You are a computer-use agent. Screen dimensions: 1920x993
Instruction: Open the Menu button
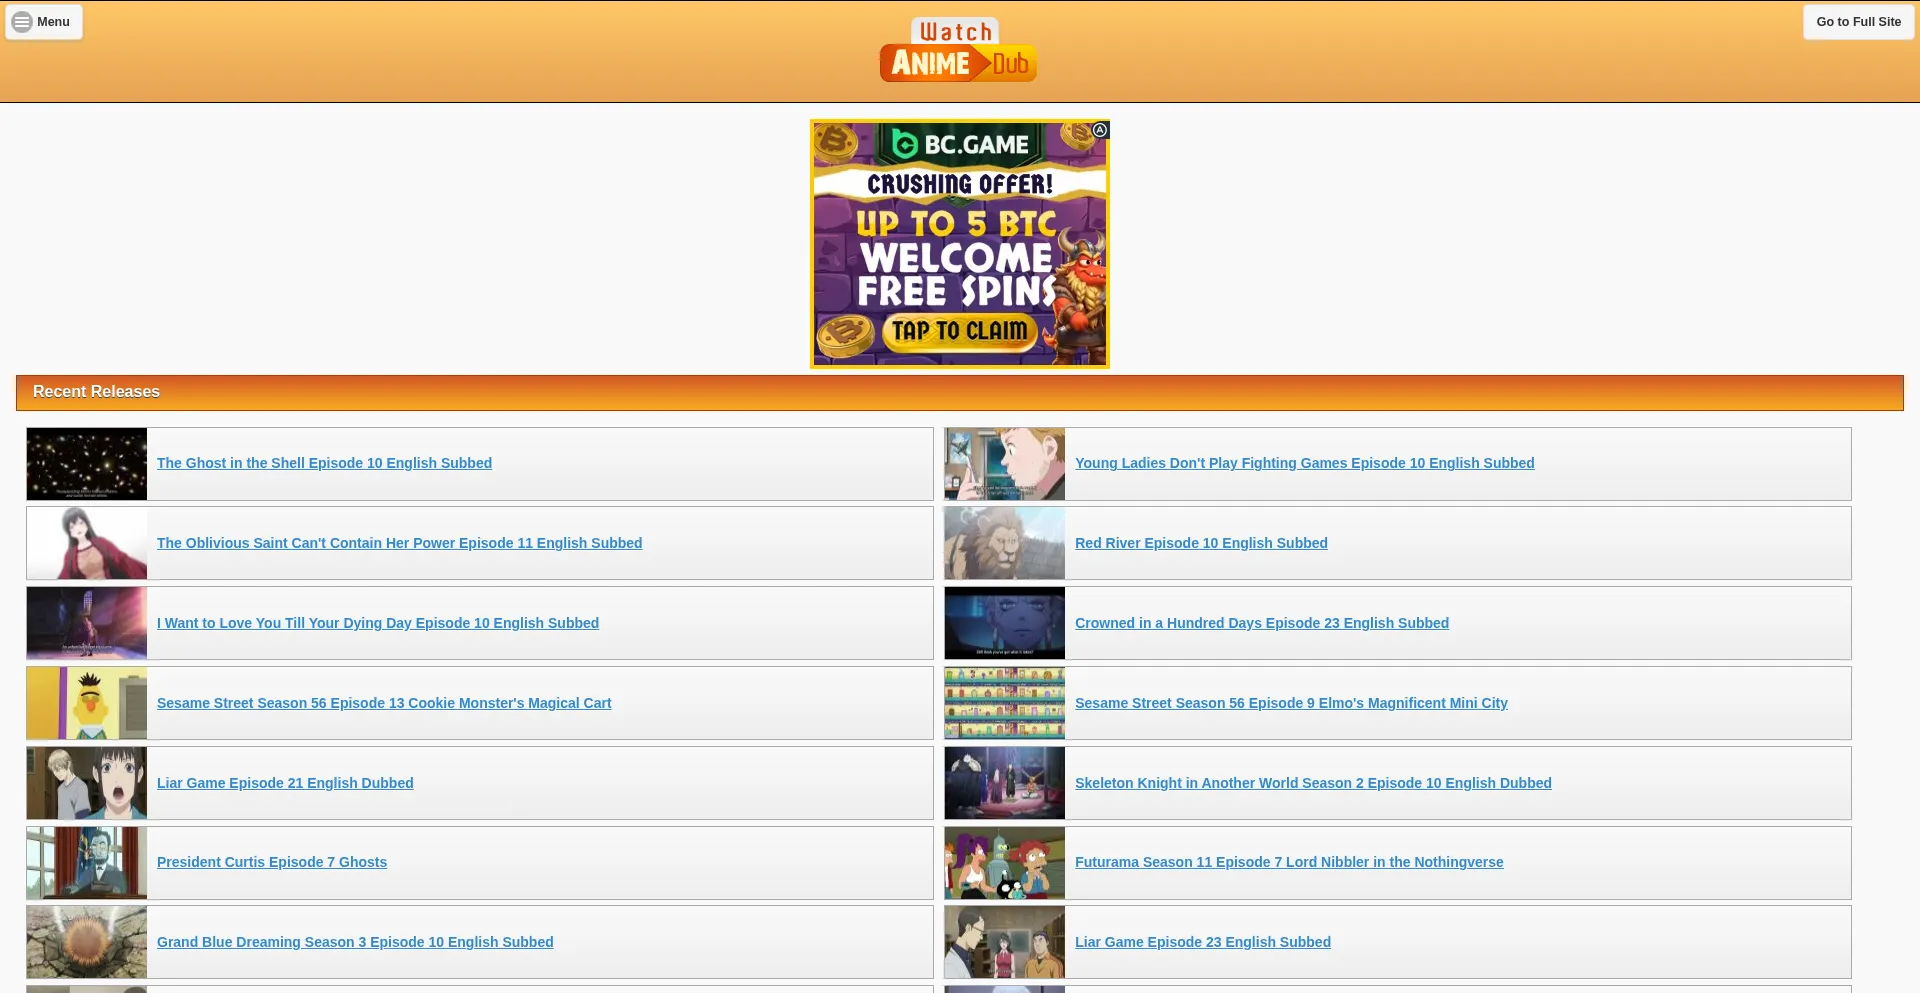[44, 22]
